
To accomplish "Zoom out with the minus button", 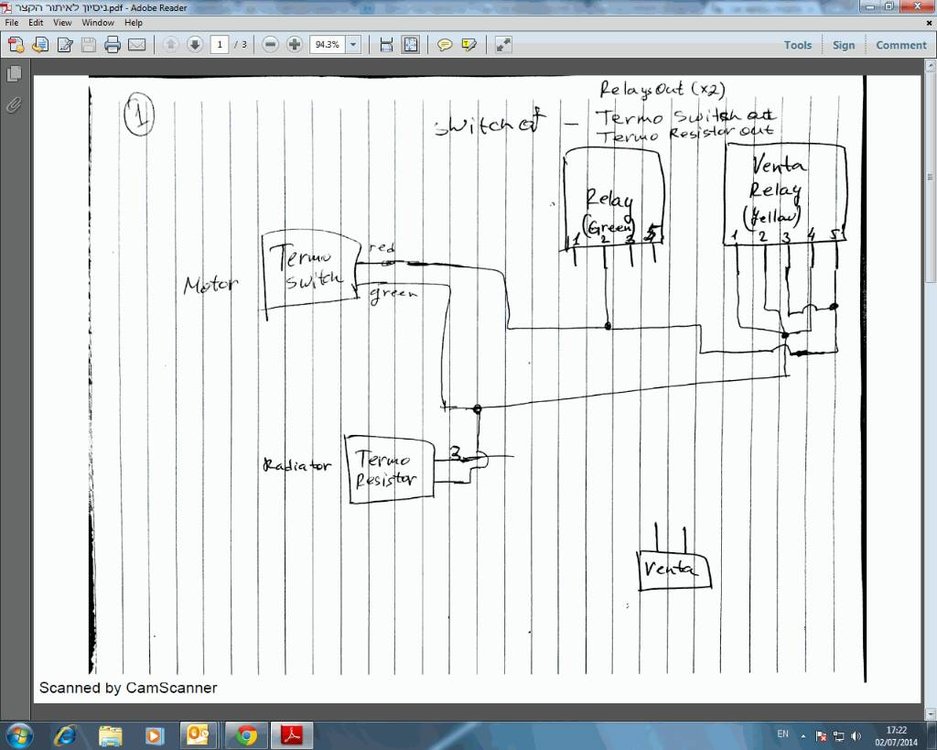I will pos(270,45).
